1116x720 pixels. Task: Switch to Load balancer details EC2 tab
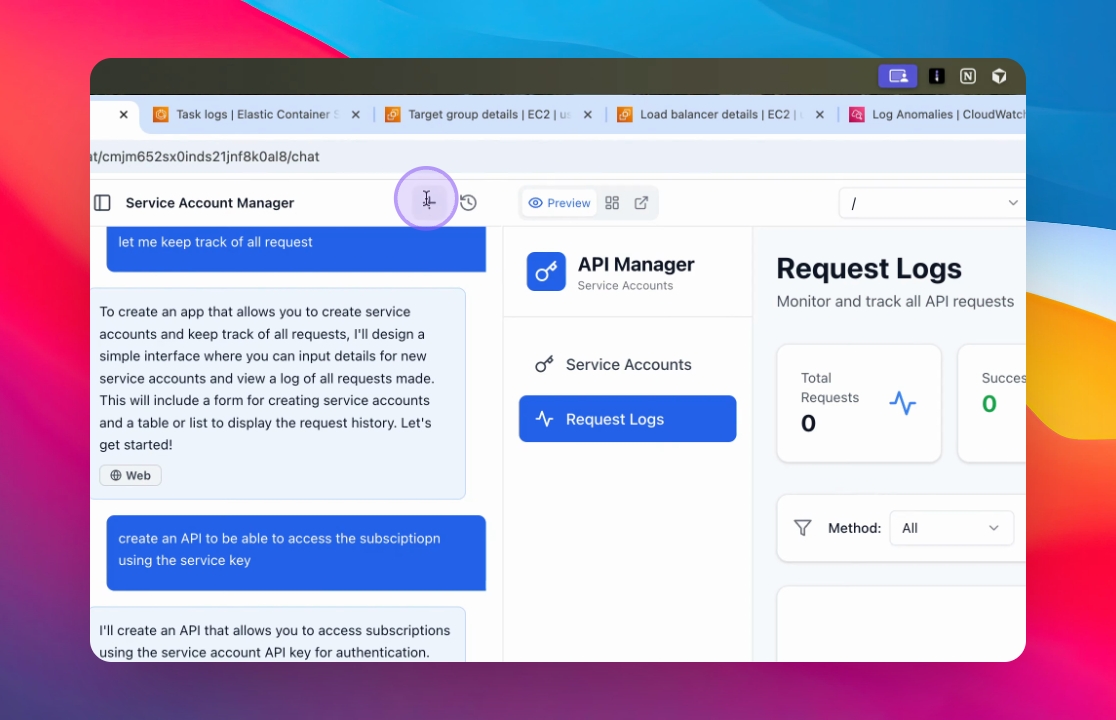coord(721,115)
